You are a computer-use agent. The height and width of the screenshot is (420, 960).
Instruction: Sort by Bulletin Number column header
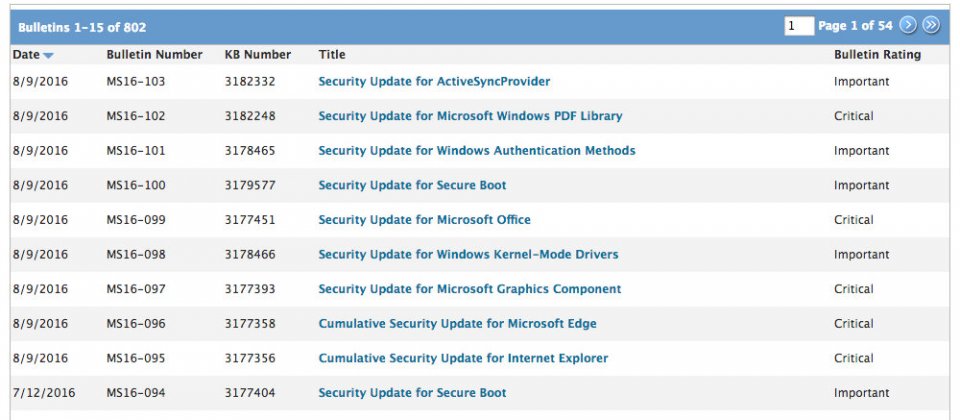(x=154, y=54)
